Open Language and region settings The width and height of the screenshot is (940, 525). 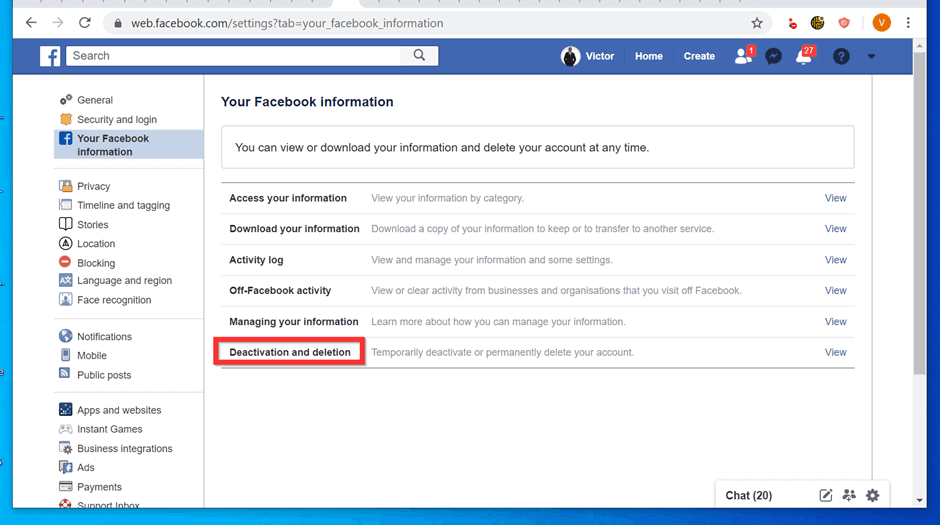125,280
